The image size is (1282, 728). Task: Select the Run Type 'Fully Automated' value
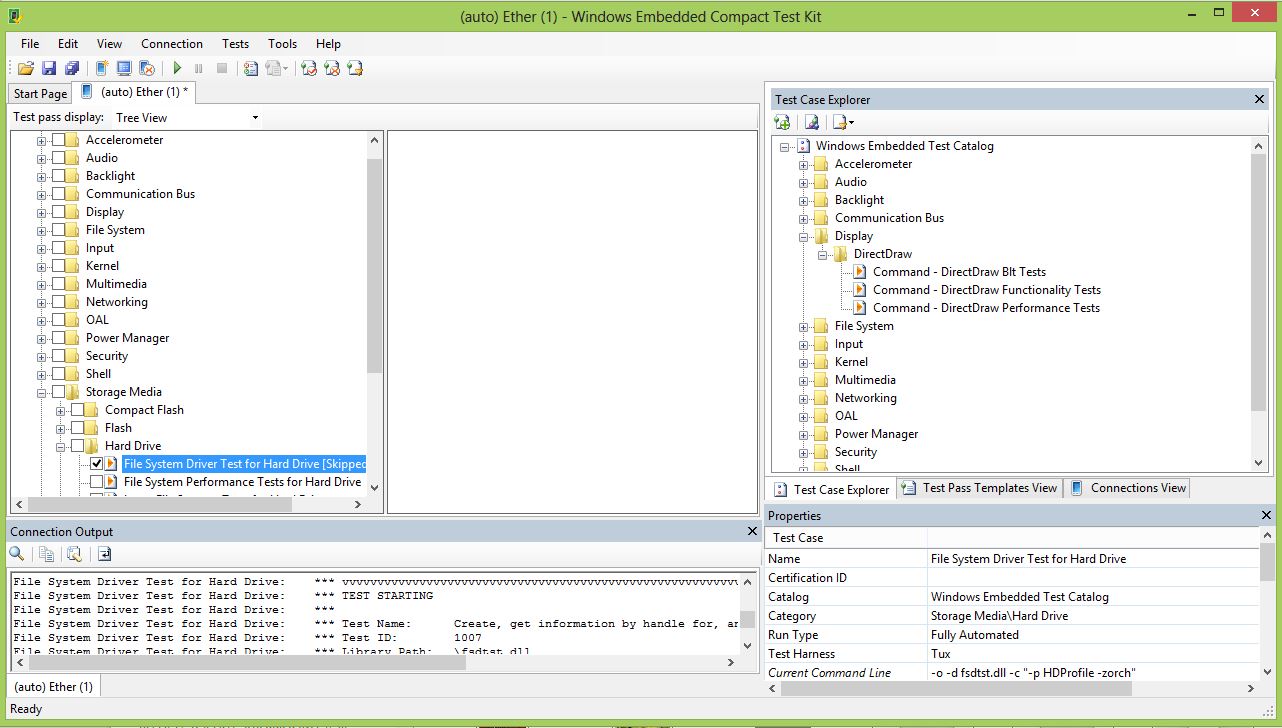(1093, 635)
